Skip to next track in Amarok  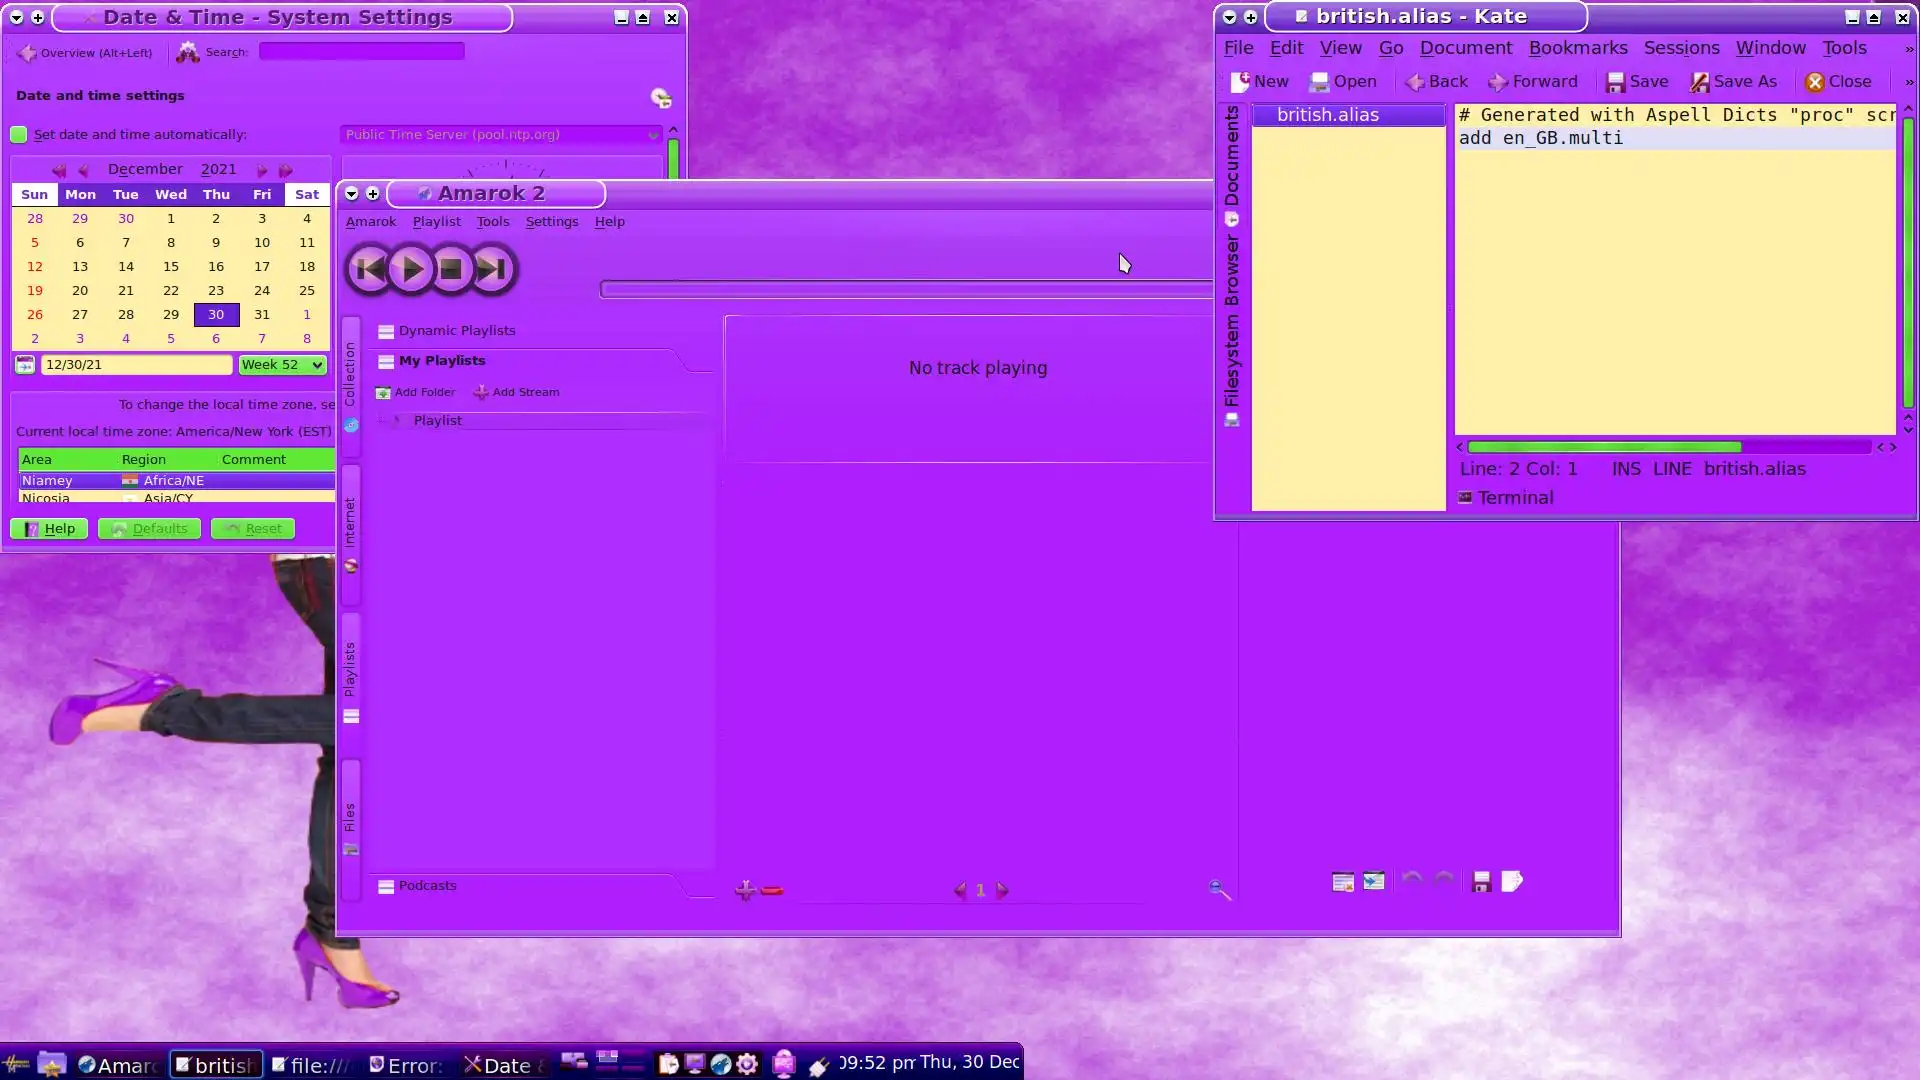[492, 269]
